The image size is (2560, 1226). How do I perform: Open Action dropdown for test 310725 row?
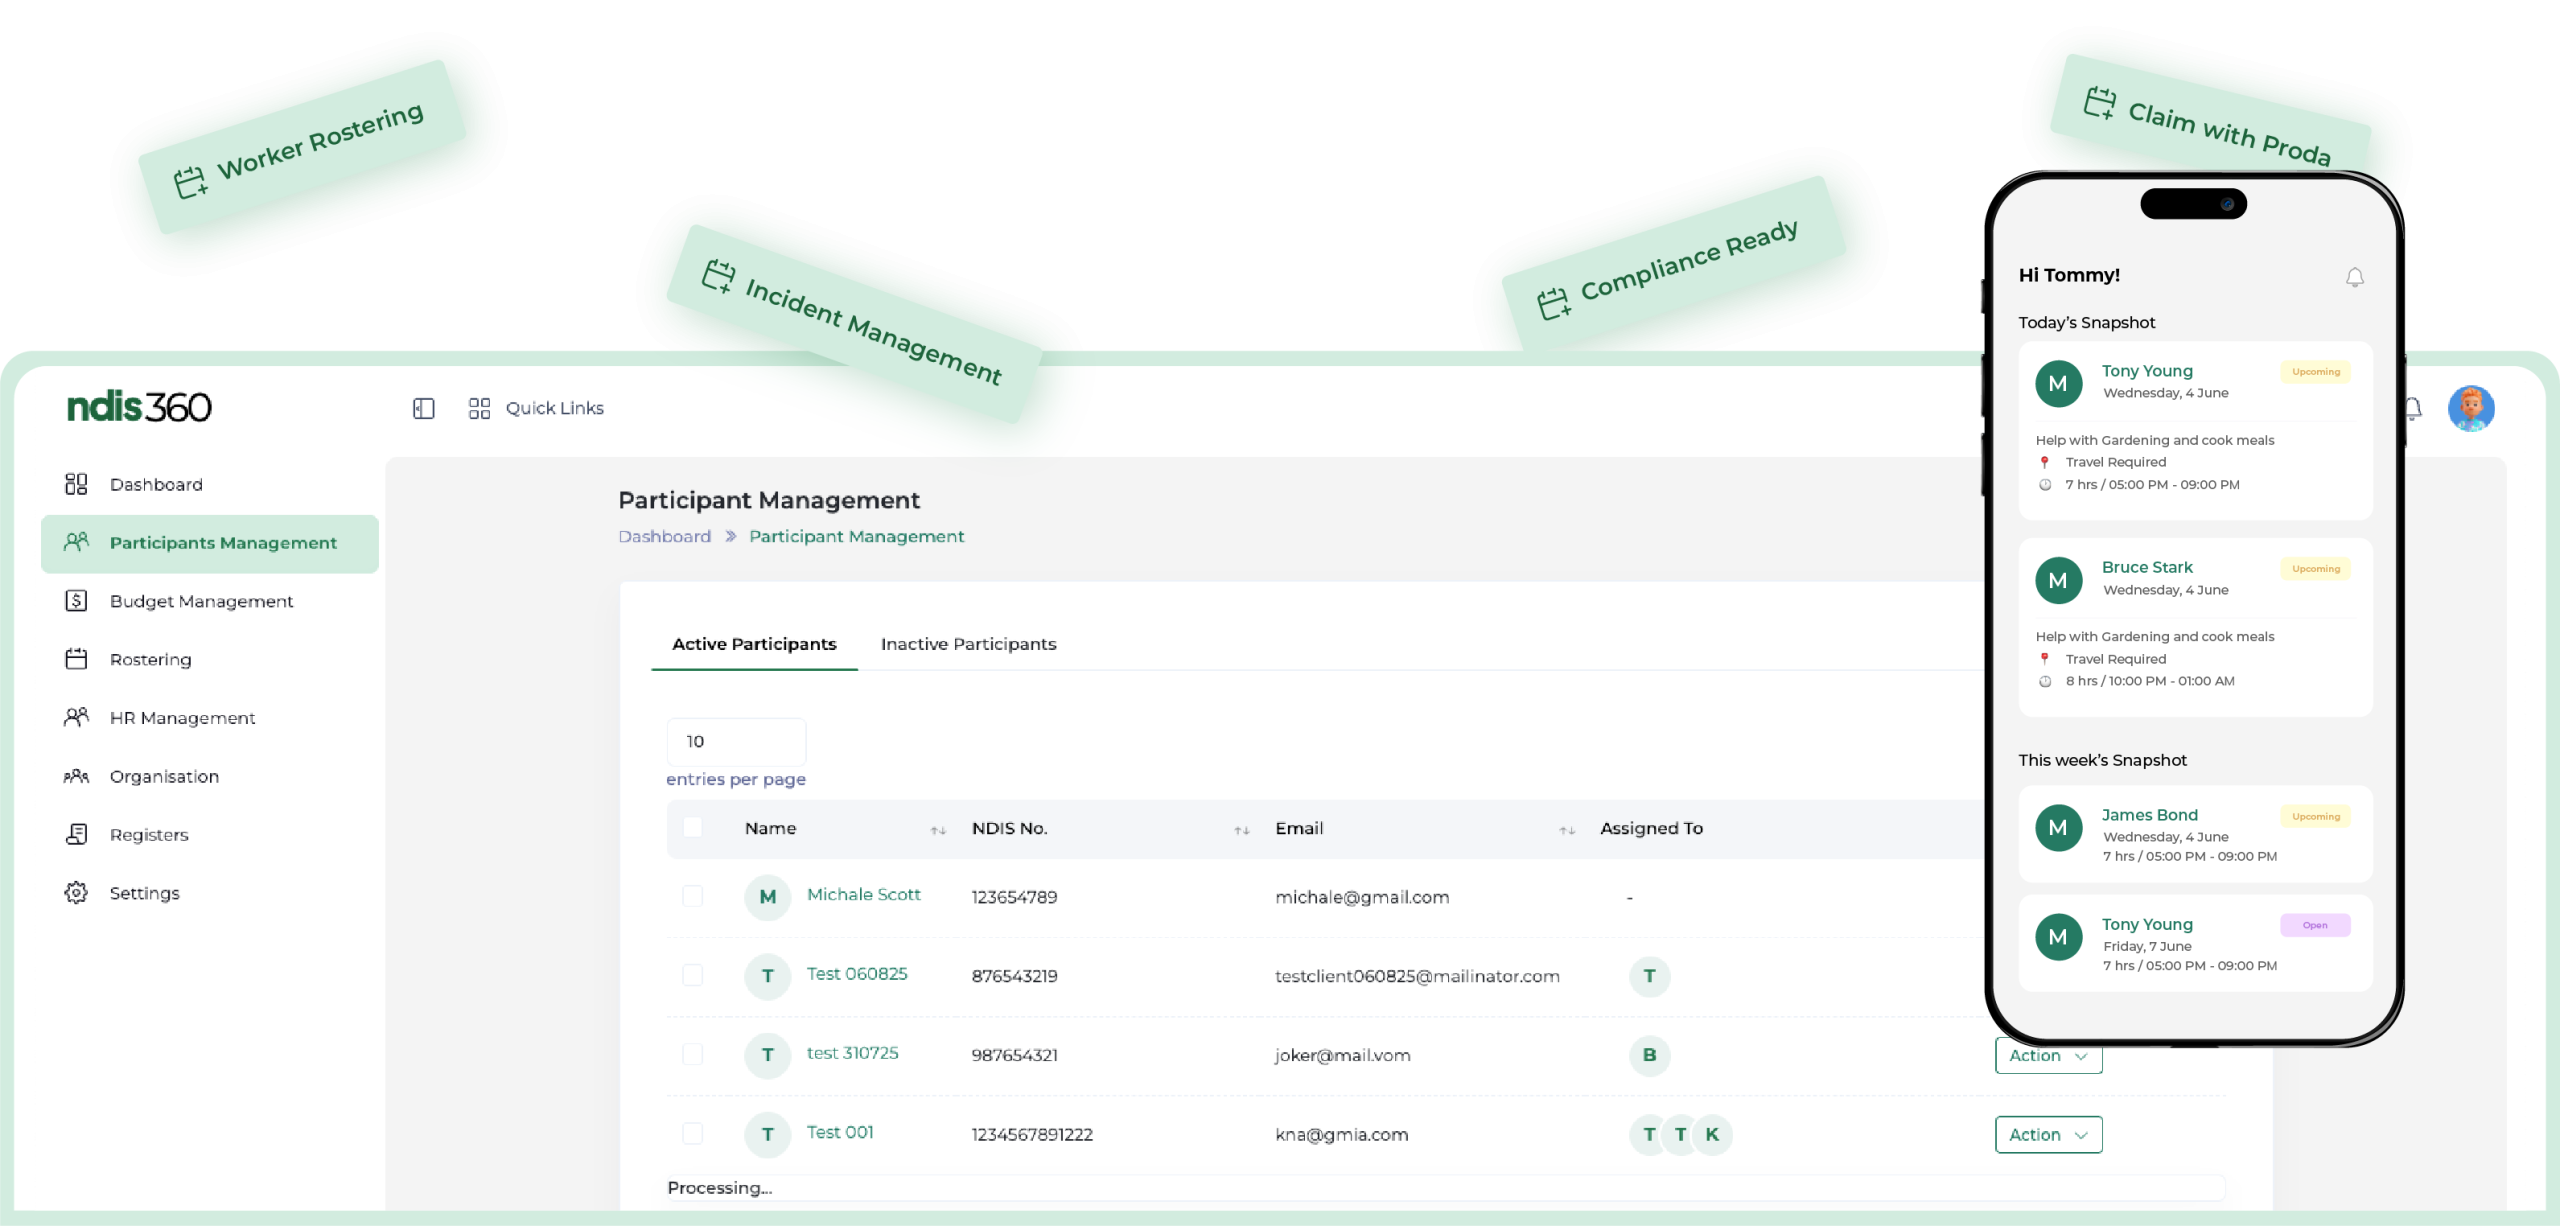2048,1057
